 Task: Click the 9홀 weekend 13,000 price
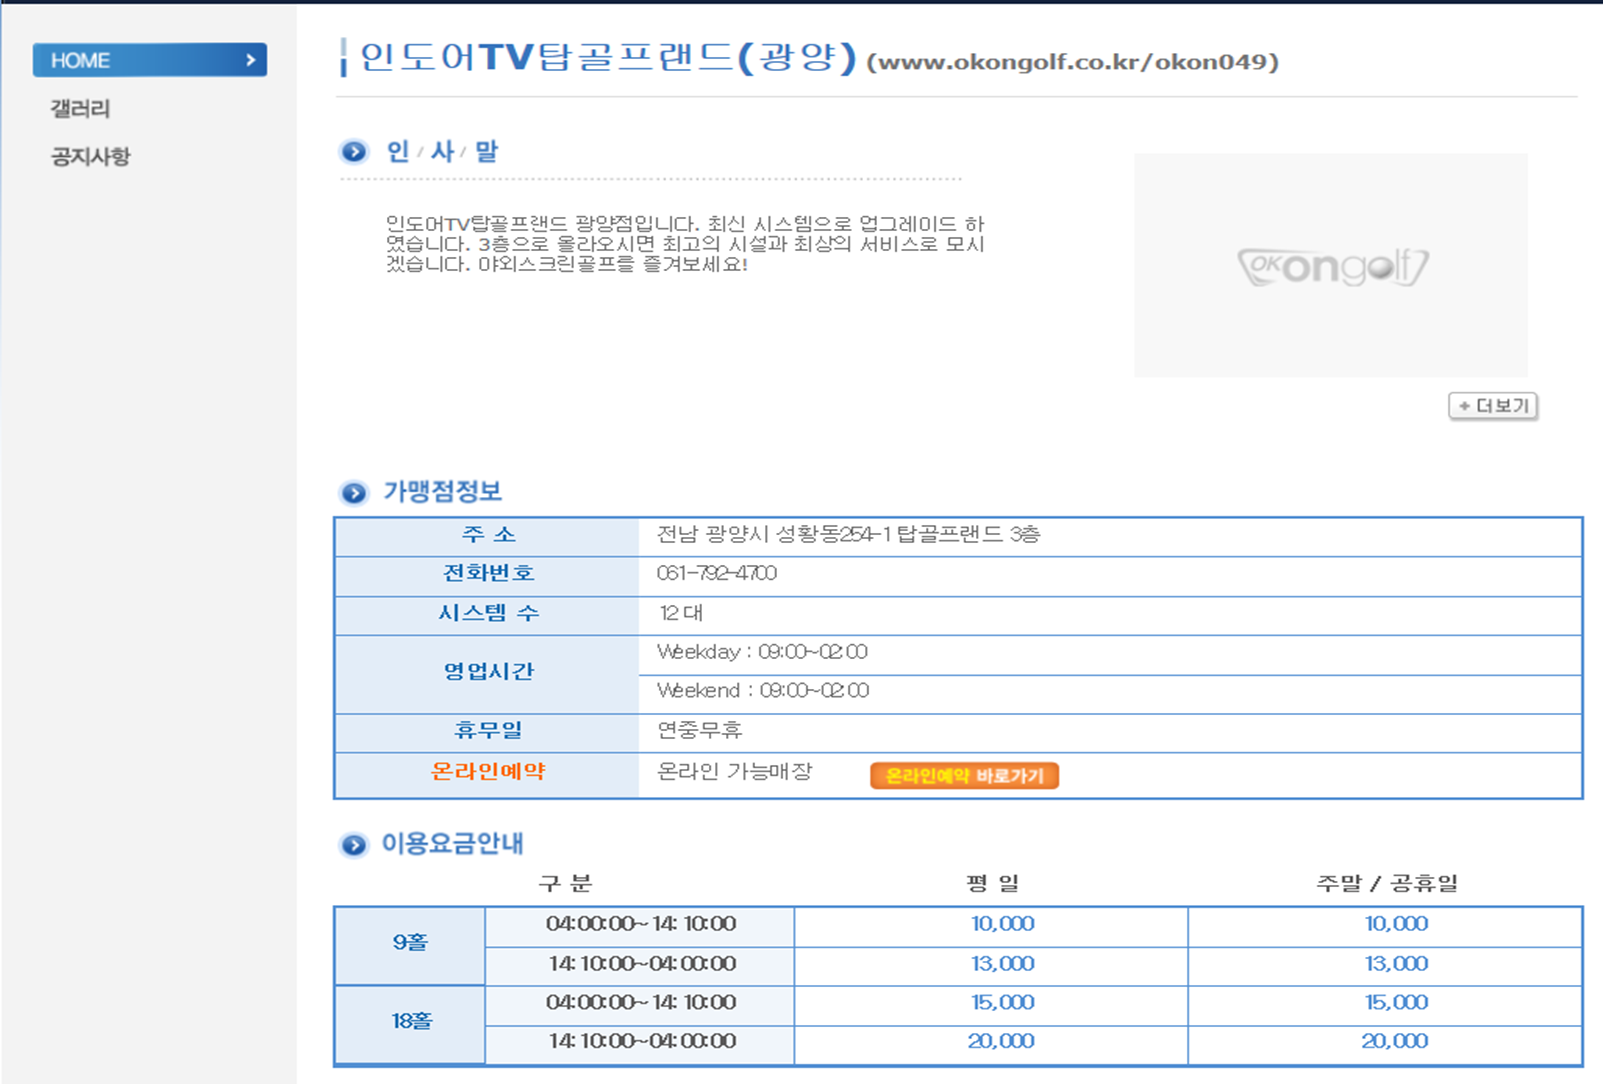[1396, 964]
